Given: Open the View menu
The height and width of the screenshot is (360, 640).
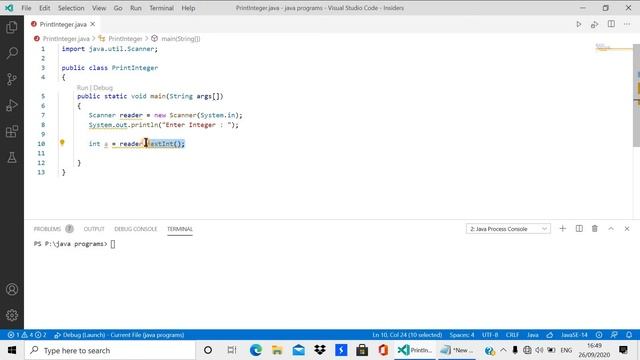Looking at the screenshot, I should click(99, 8).
